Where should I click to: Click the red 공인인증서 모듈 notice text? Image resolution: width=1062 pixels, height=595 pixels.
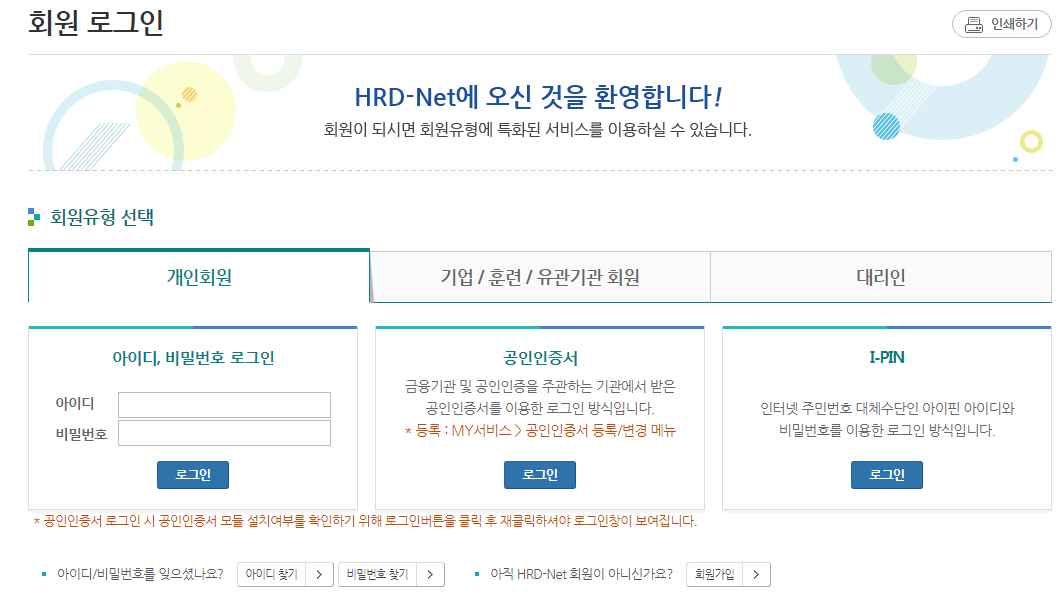[366, 521]
